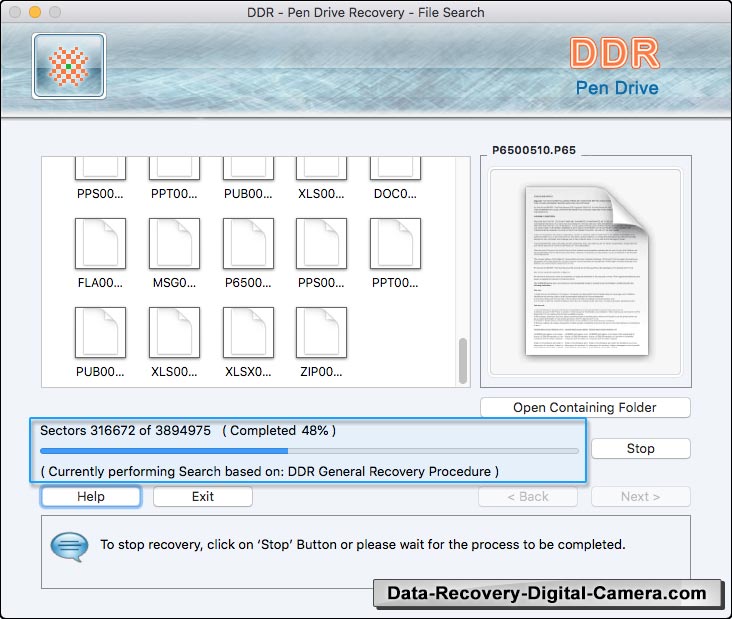Click the 'DDR General Recovery Procedure' status line
This screenshot has width=732, height=619.
(x=270, y=471)
